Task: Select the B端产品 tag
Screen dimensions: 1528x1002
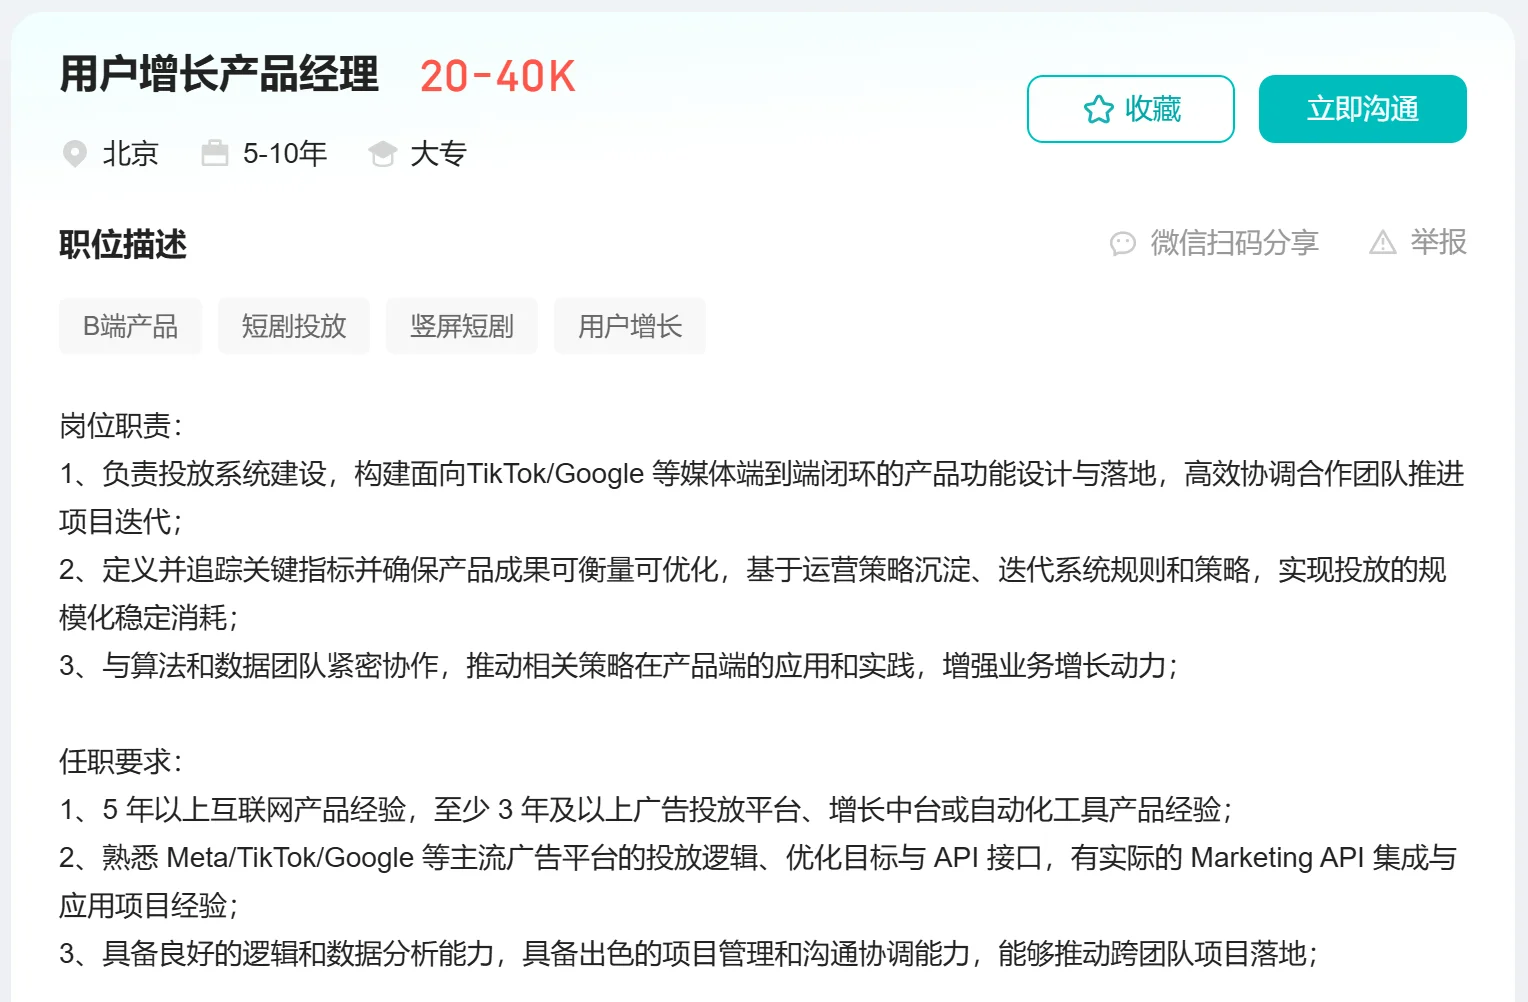Action: (x=130, y=326)
